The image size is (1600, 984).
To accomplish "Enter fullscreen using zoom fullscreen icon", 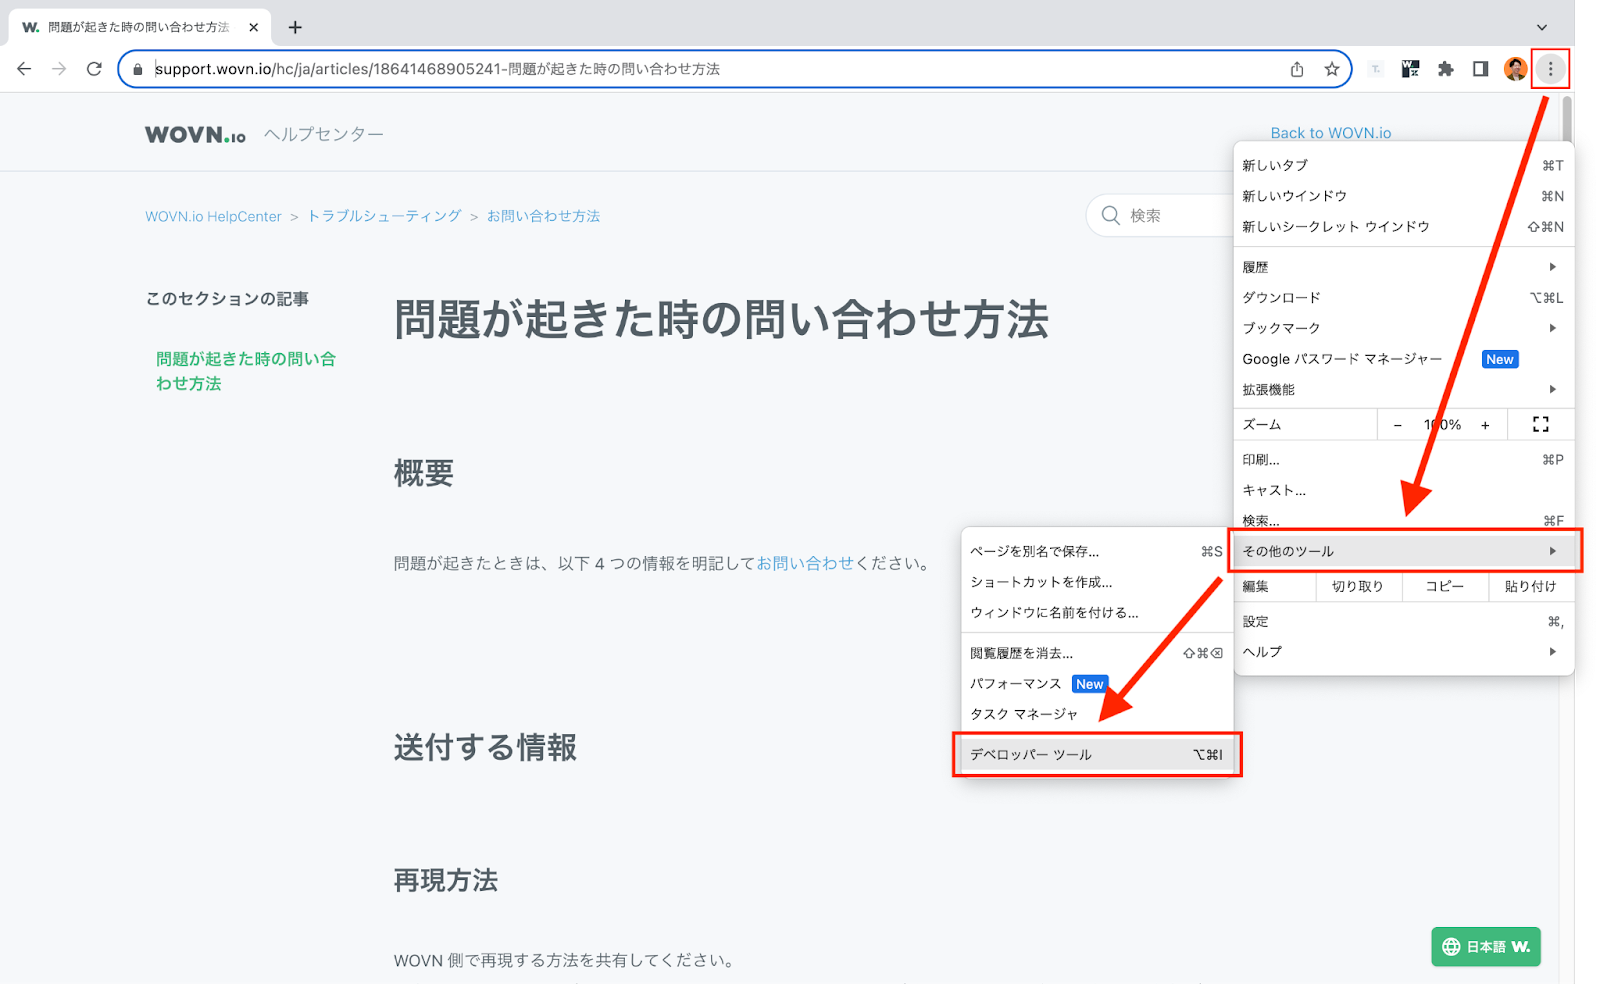I will click(x=1540, y=425).
